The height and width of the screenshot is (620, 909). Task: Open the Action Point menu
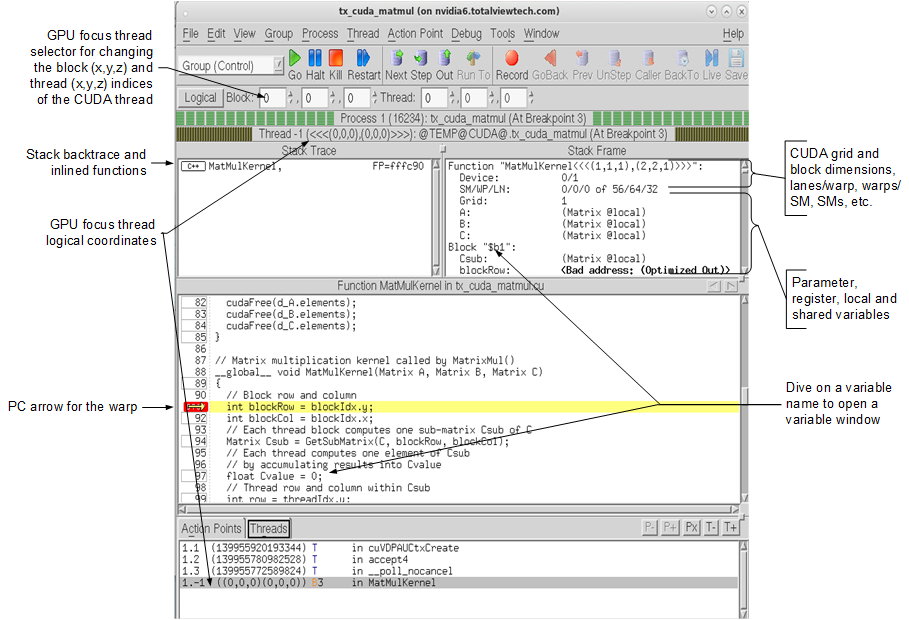point(414,34)
